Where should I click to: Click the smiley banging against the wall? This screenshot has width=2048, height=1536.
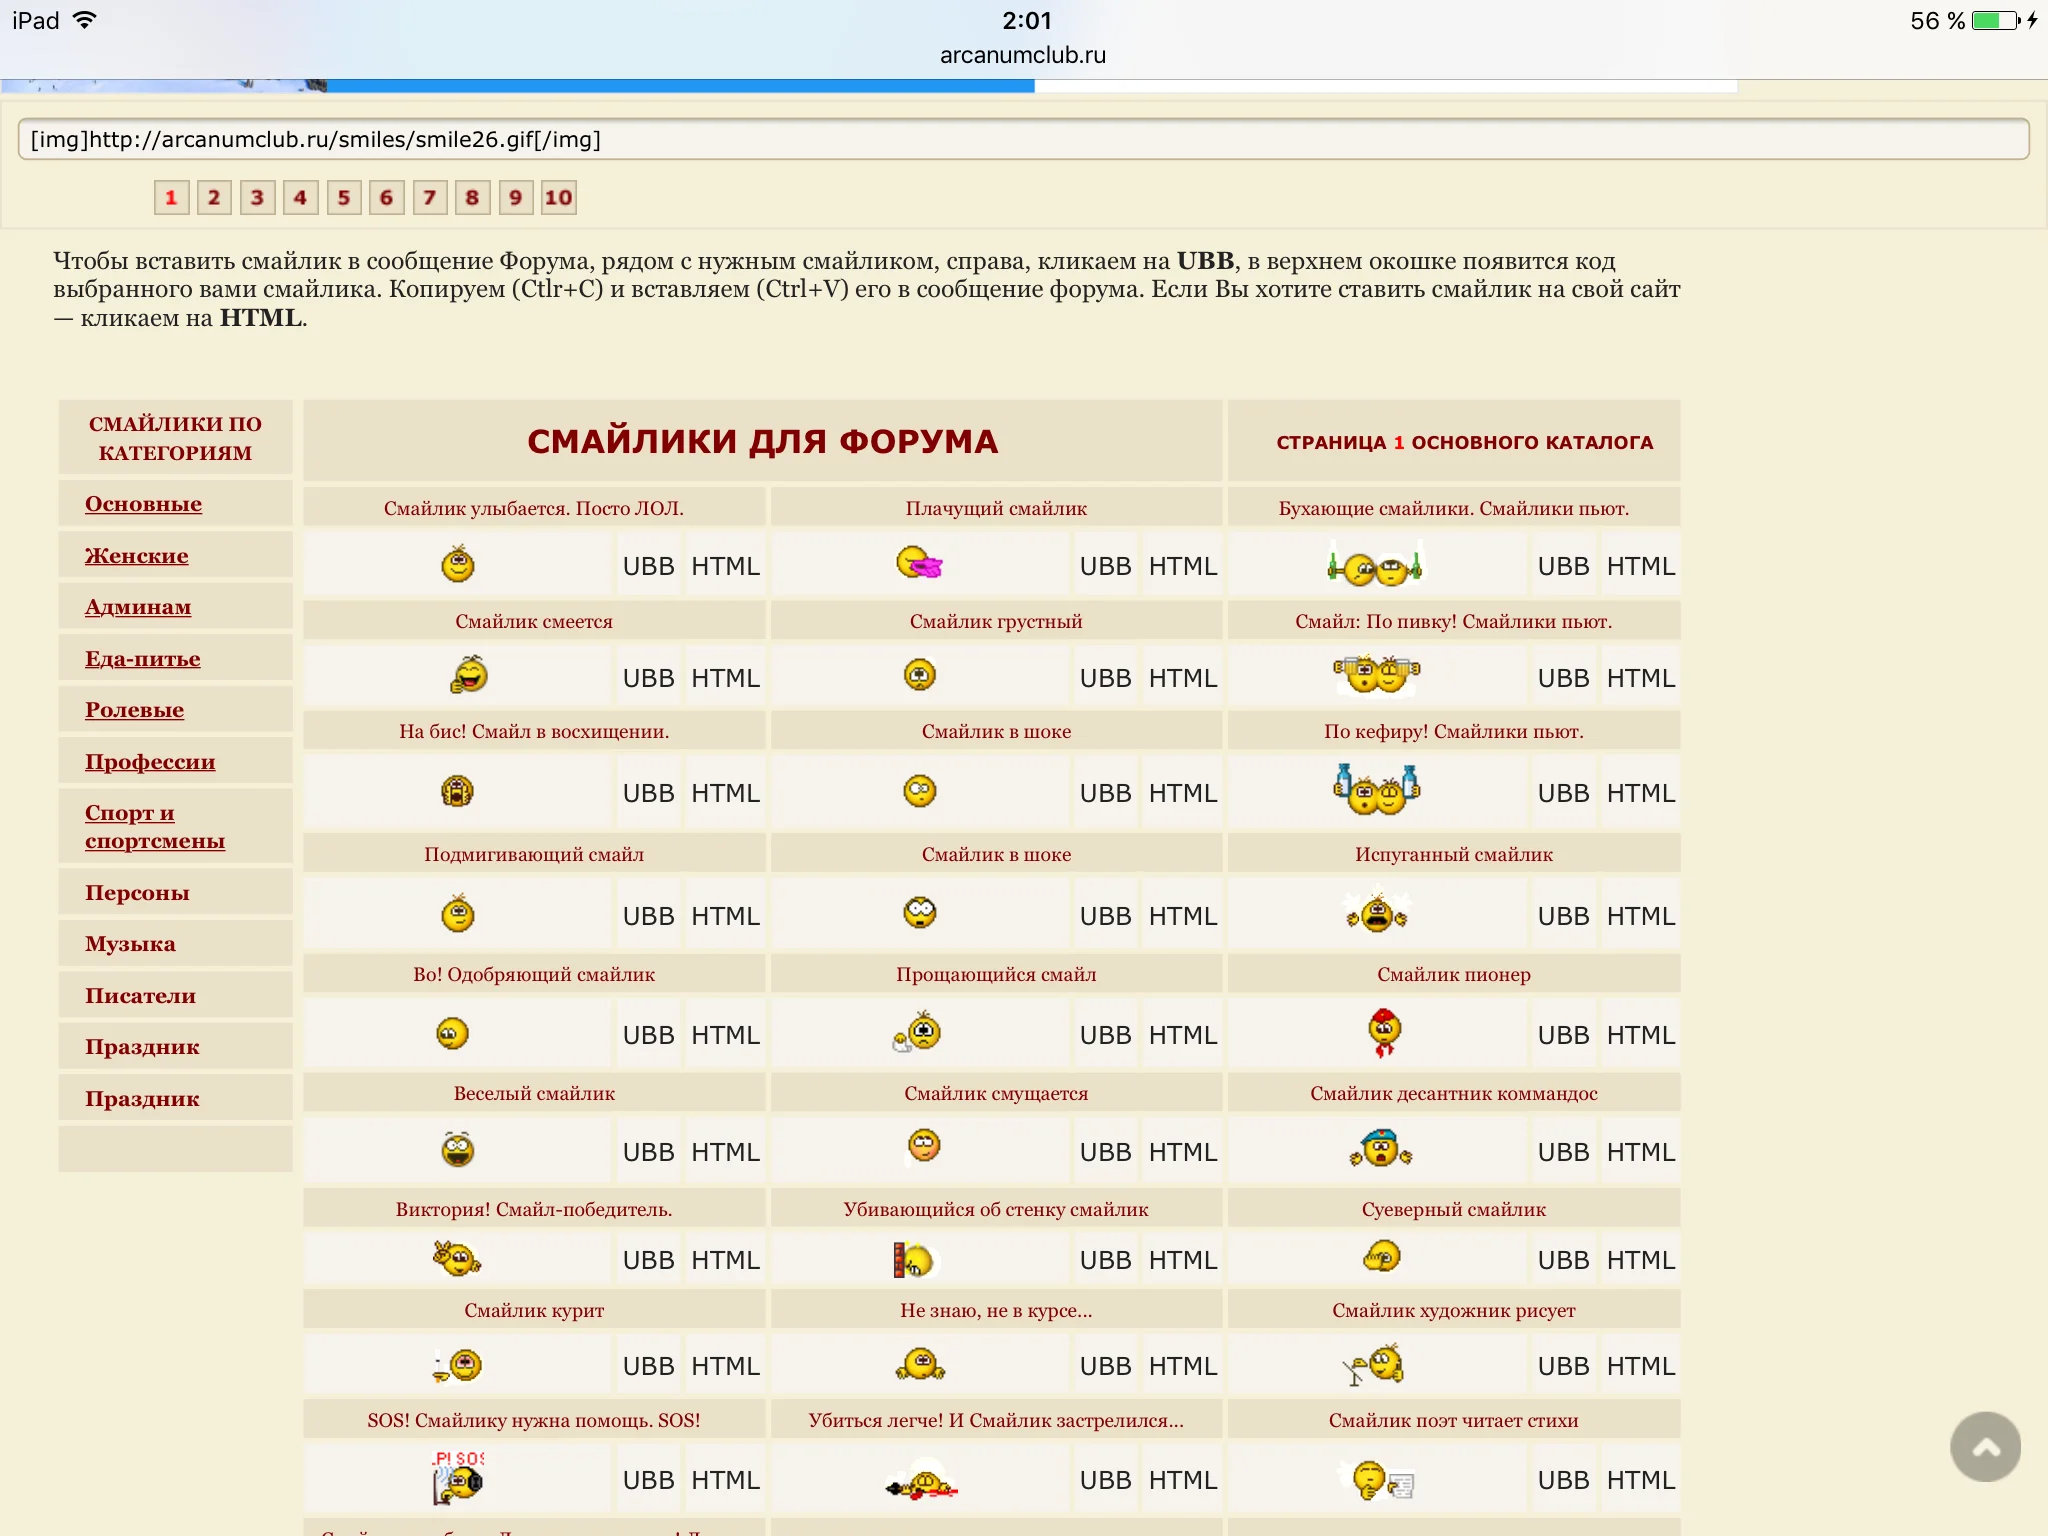tap(912, 1260)
